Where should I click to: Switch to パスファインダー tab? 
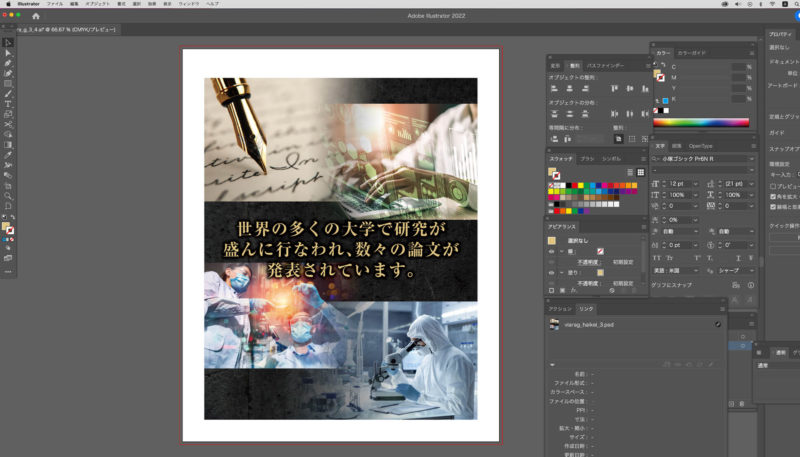605,66
